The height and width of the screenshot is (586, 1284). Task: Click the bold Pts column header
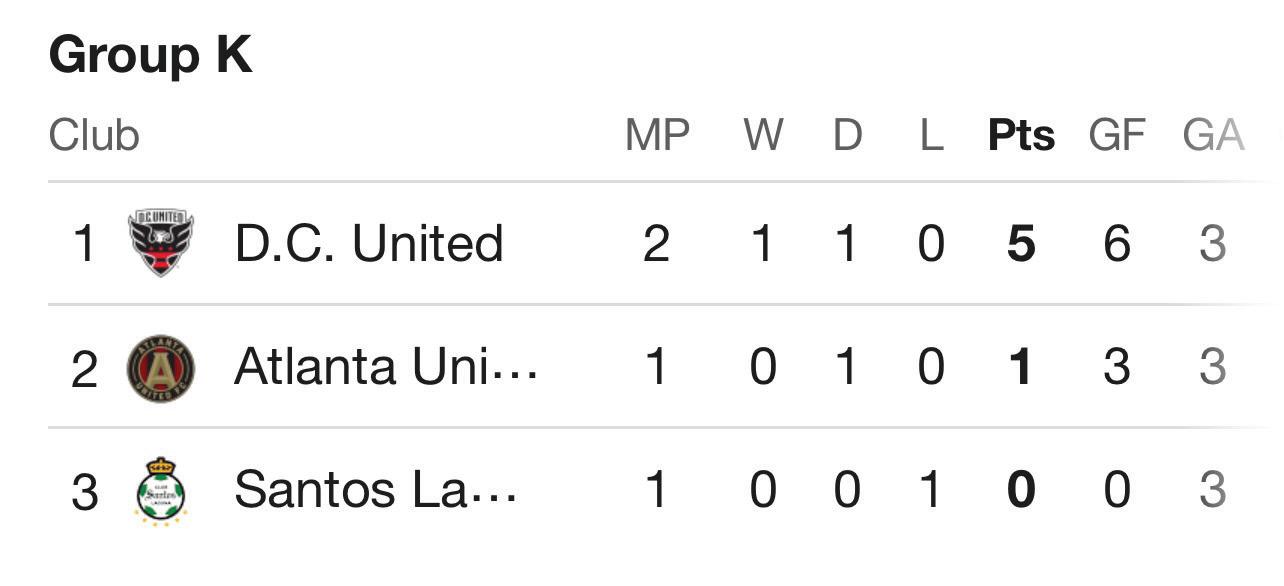click(x=1021, y=135)
